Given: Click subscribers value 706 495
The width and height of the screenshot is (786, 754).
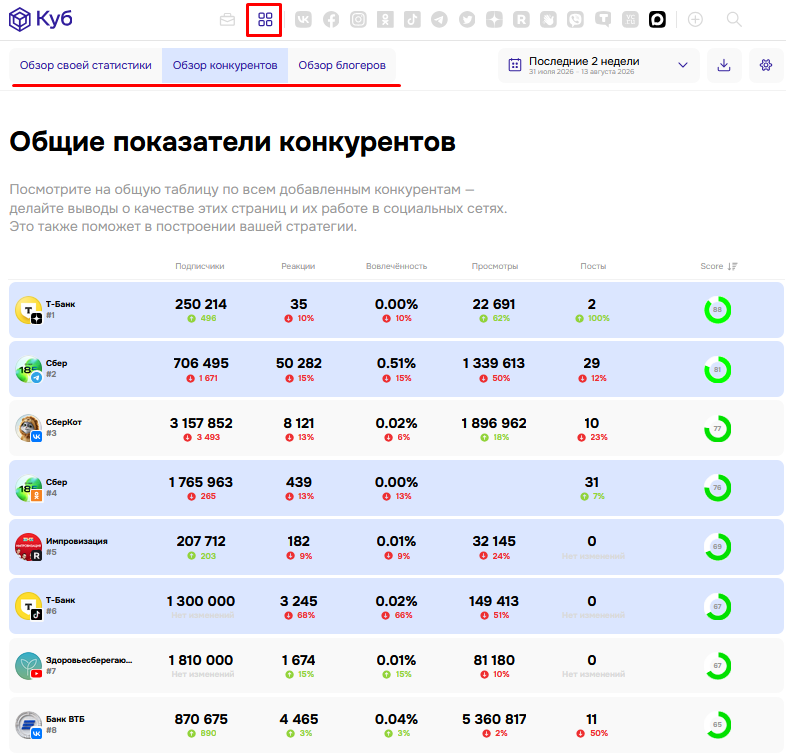Looking at the screenshot, I should (x=201, y=363).
